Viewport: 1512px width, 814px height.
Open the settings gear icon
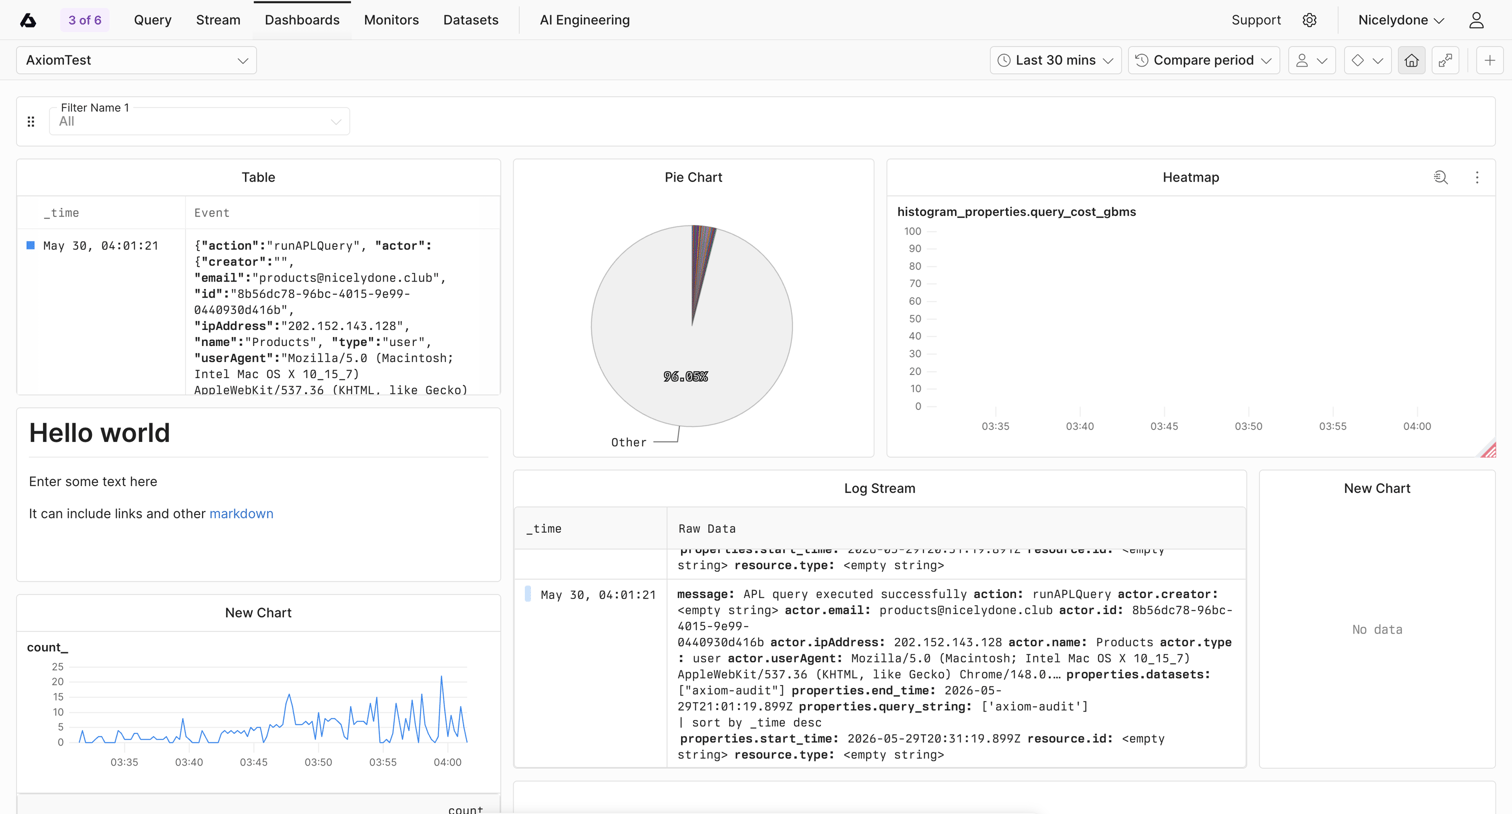[x=1309, y=20]
